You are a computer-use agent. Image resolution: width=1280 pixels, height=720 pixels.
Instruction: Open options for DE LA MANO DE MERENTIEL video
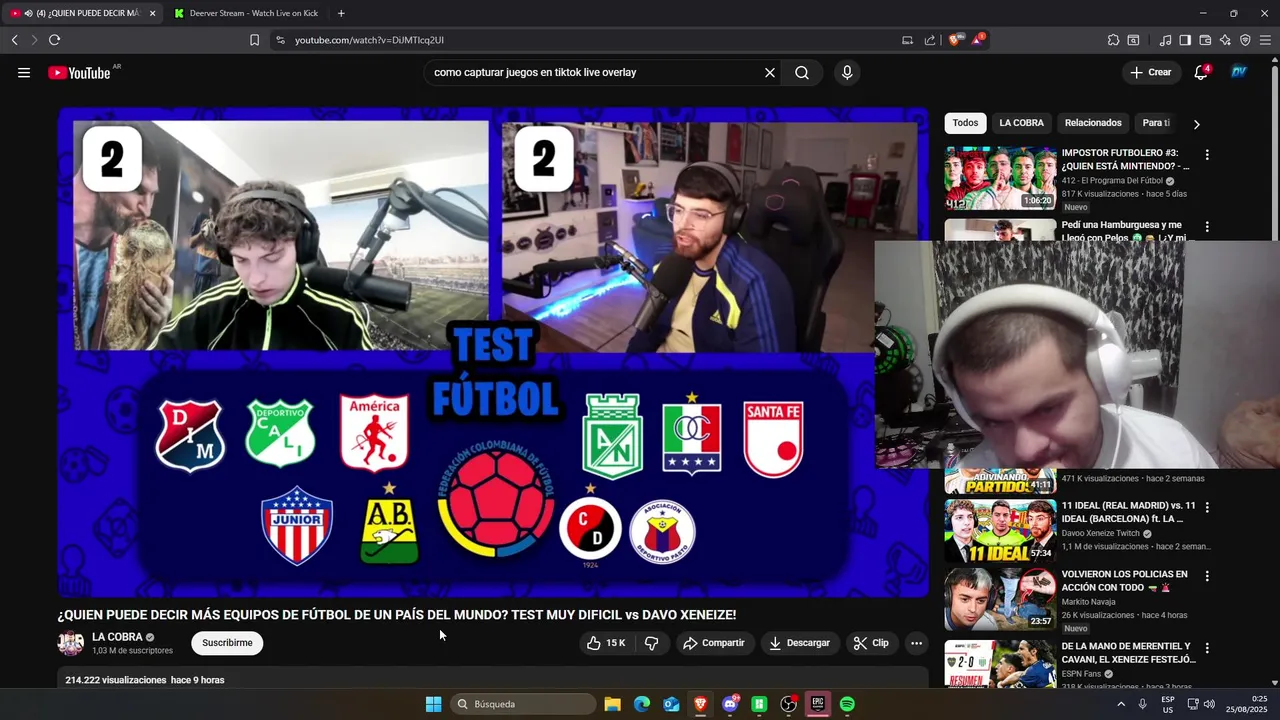[1207, 648]
